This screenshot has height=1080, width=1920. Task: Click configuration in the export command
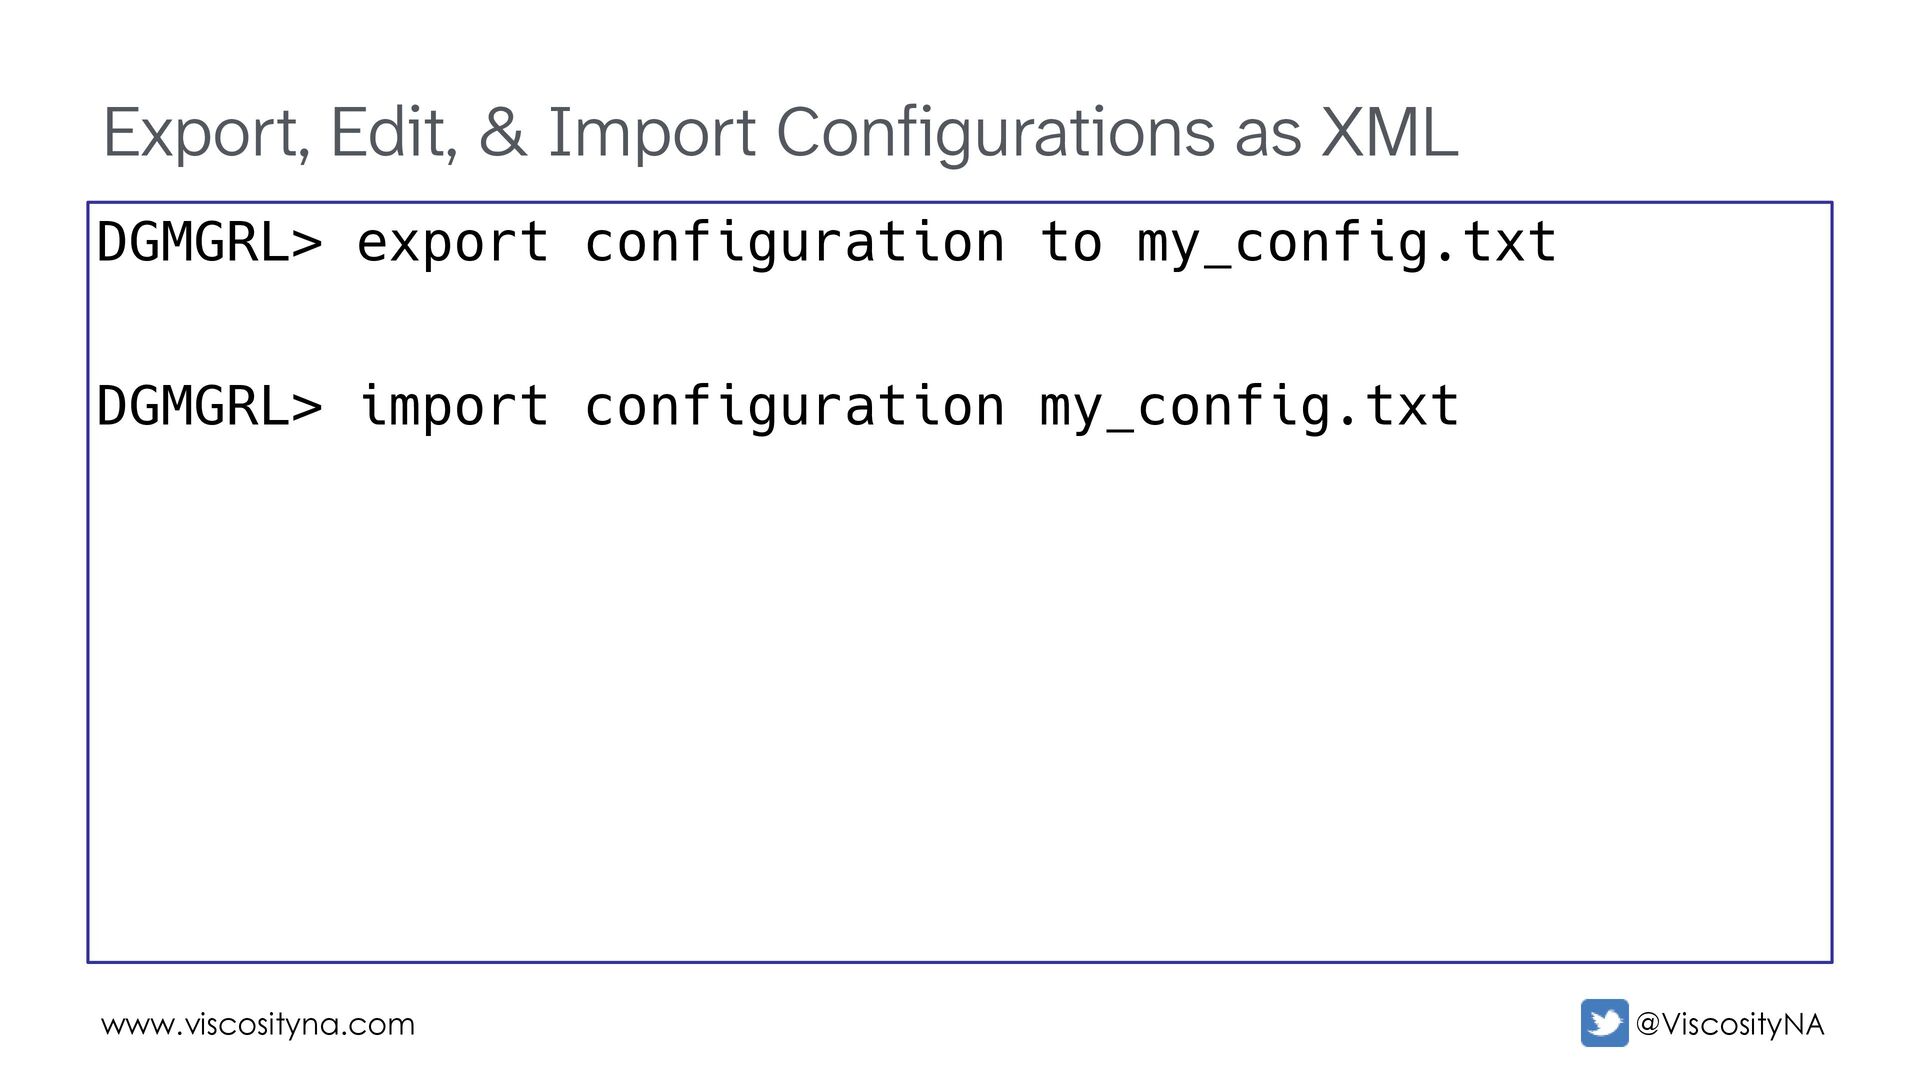794,243
